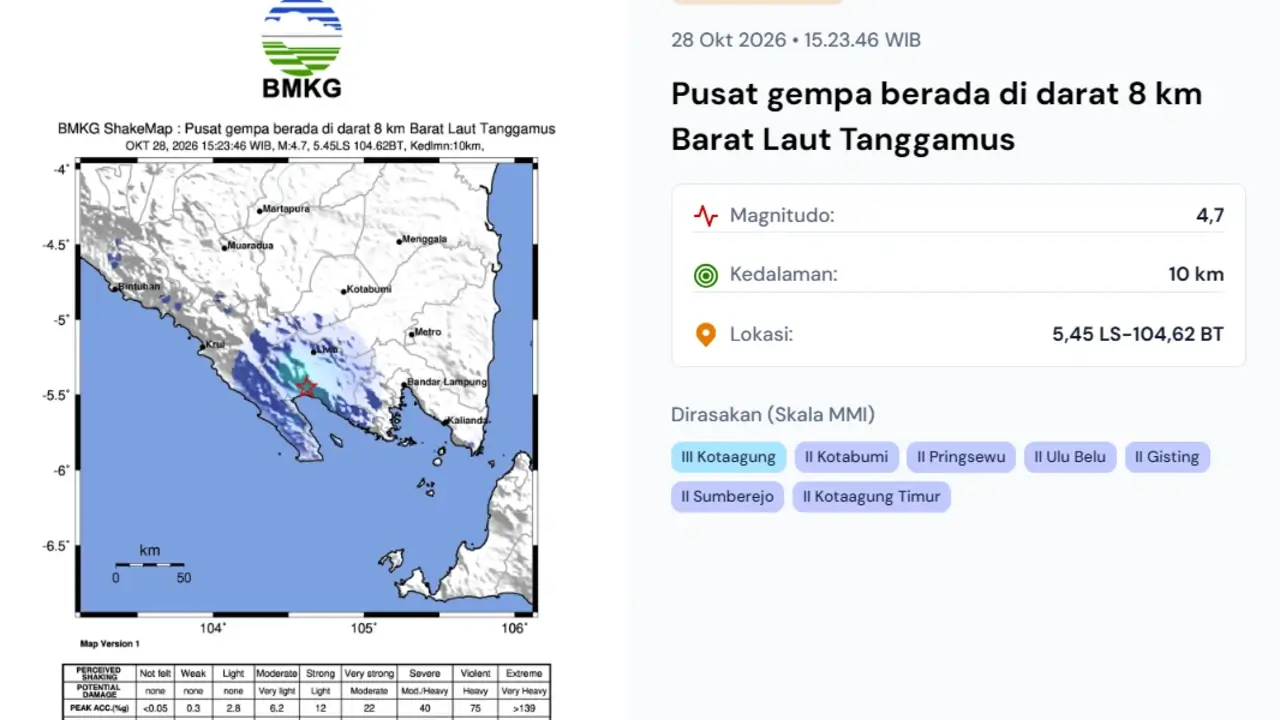1280x720 pixels.
Task: Click the red magnitude pulse icon
Action: pos(706,216)
